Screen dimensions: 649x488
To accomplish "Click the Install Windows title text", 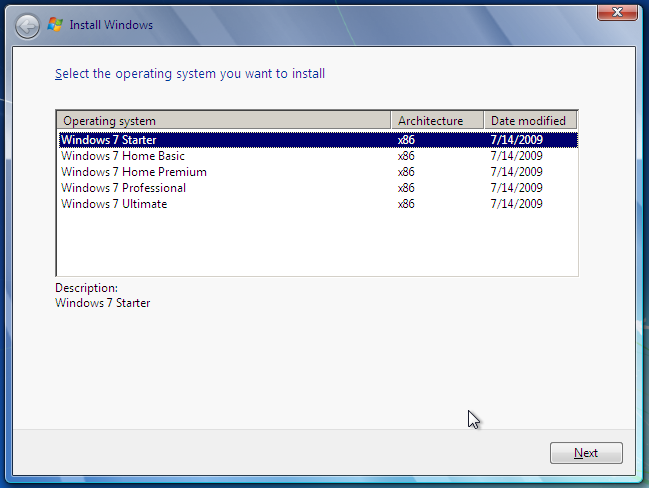I will coord(111,25).
